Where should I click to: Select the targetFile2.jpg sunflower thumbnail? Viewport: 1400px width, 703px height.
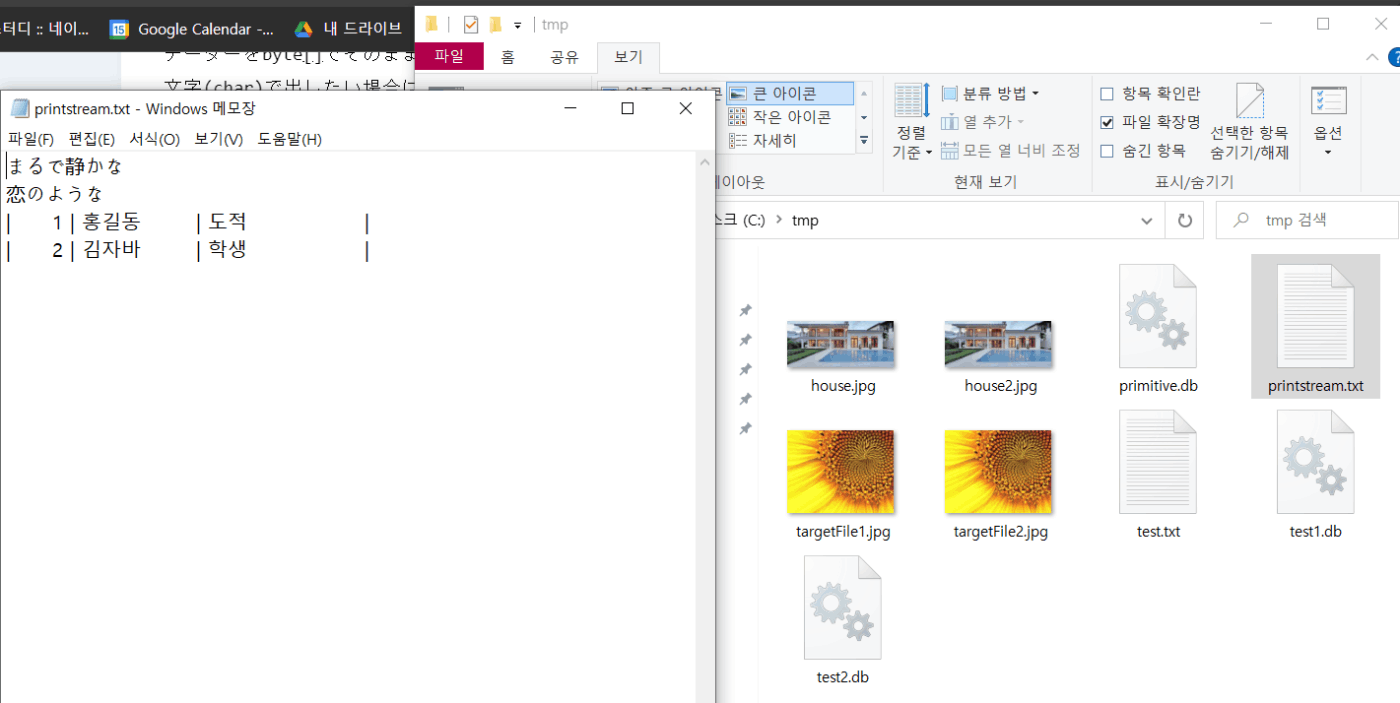999,472
